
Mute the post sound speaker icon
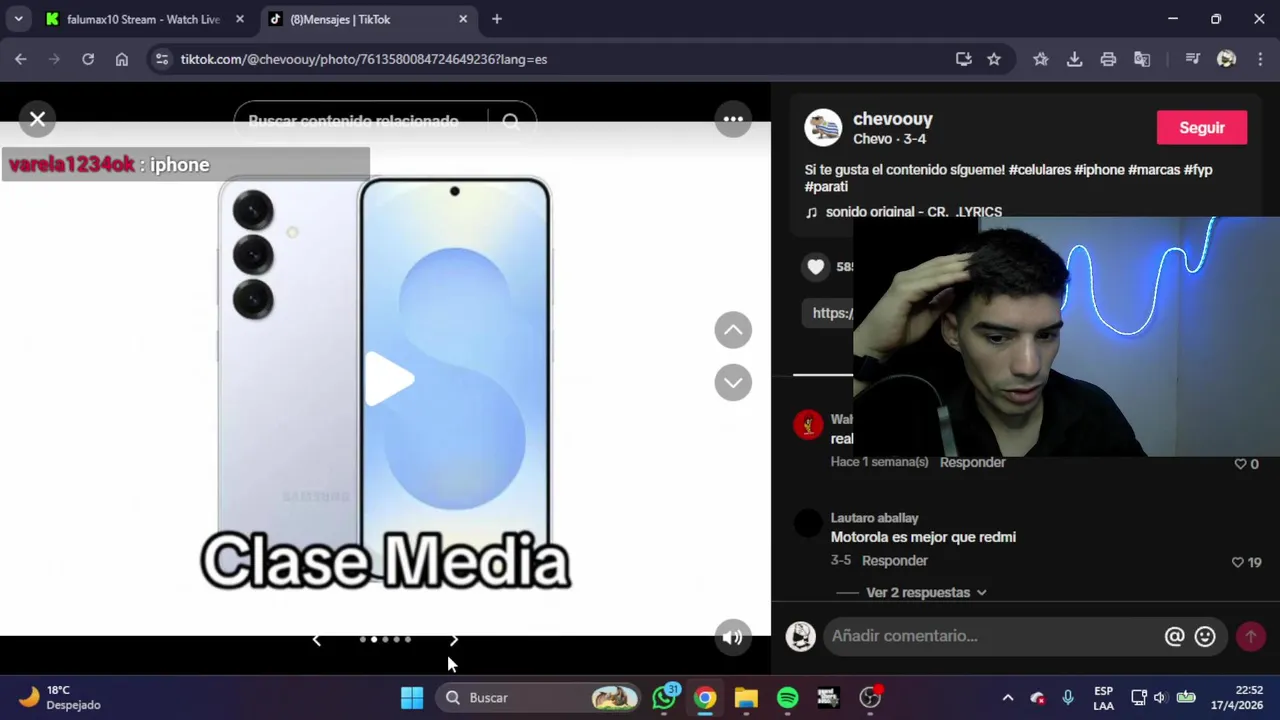pyautogui.click(x=733, y=637)
